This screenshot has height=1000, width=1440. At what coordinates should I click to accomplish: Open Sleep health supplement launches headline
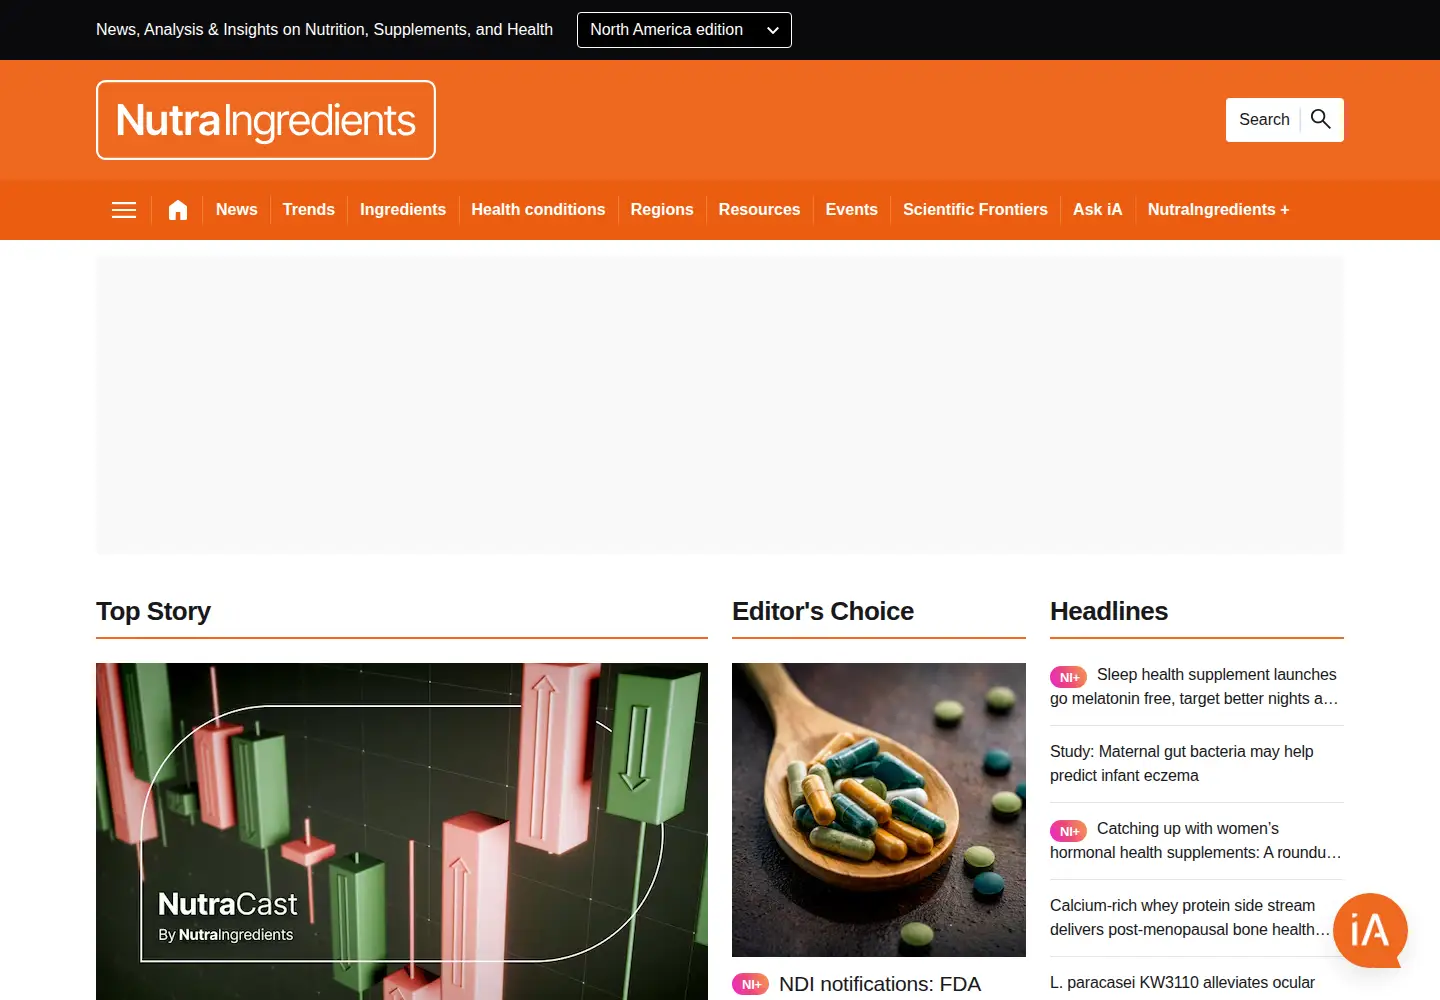pos(1194,687)
